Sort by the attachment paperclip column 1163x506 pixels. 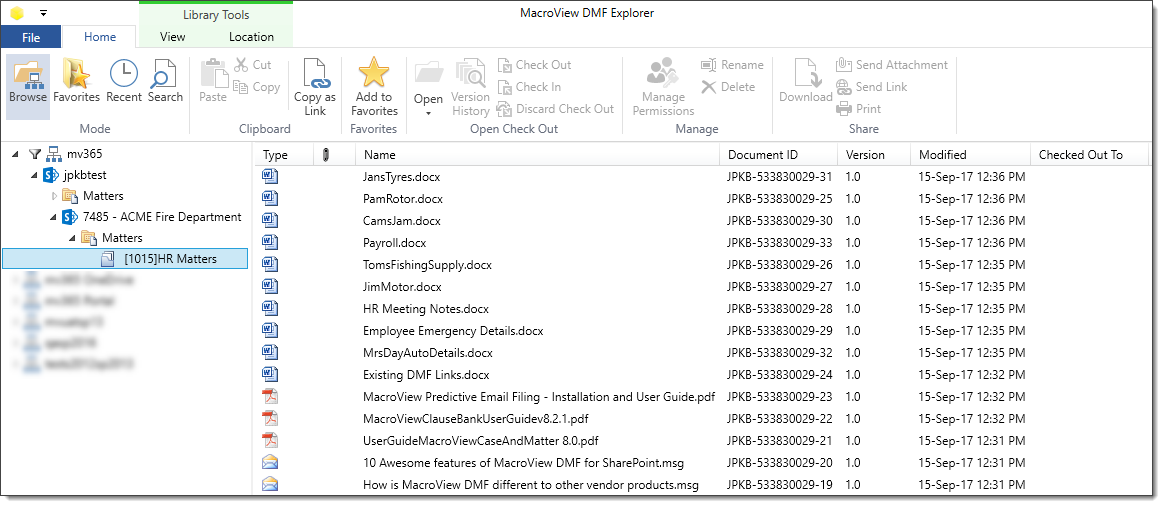(326, 155)
